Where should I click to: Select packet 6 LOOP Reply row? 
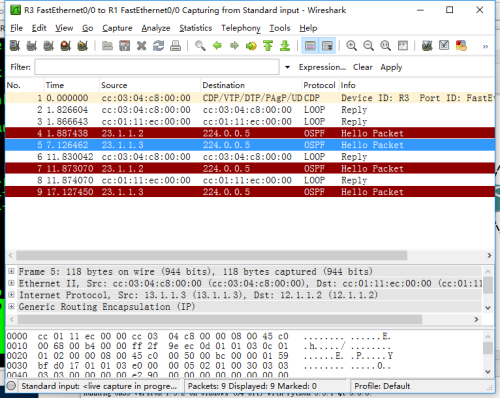coord(250,157)
